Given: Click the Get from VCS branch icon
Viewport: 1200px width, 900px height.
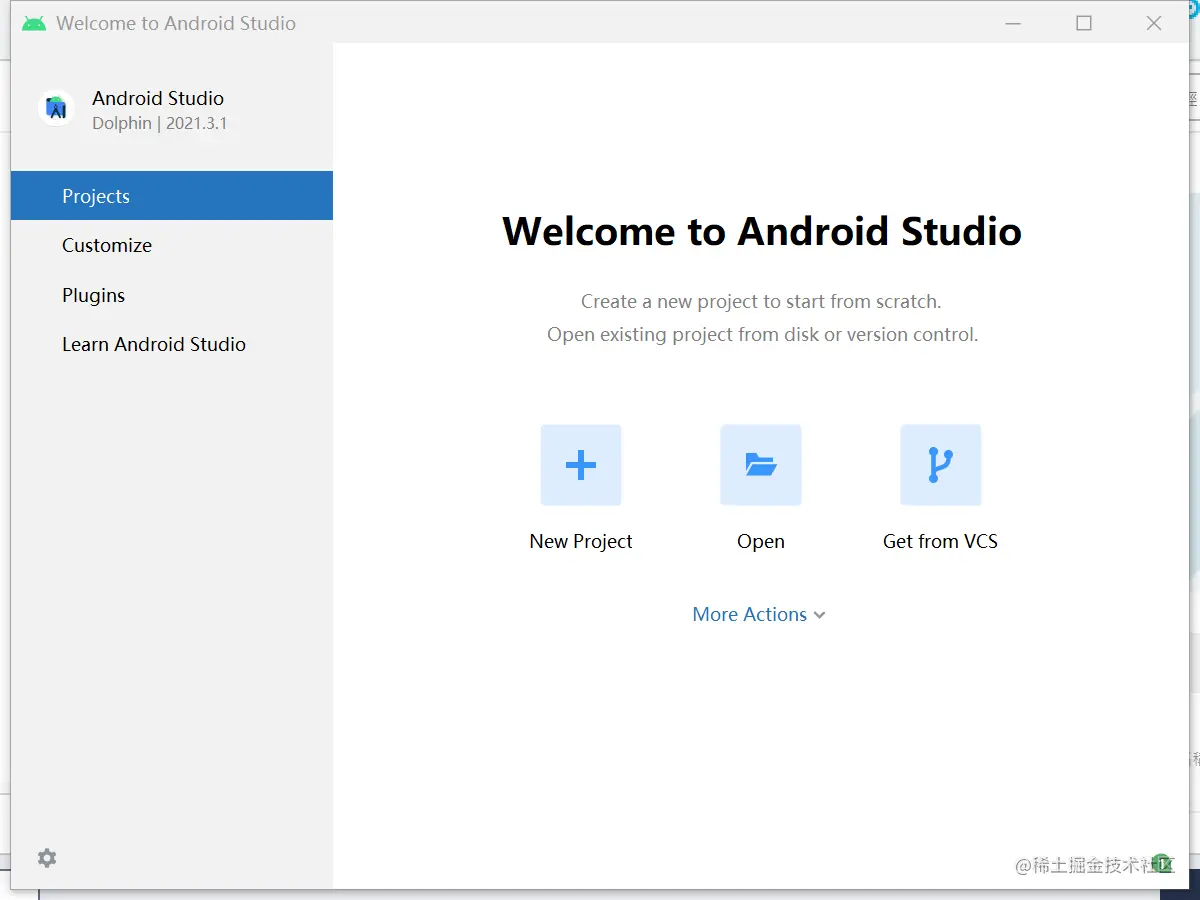Looking at the screenshot, I should (941, 465).
